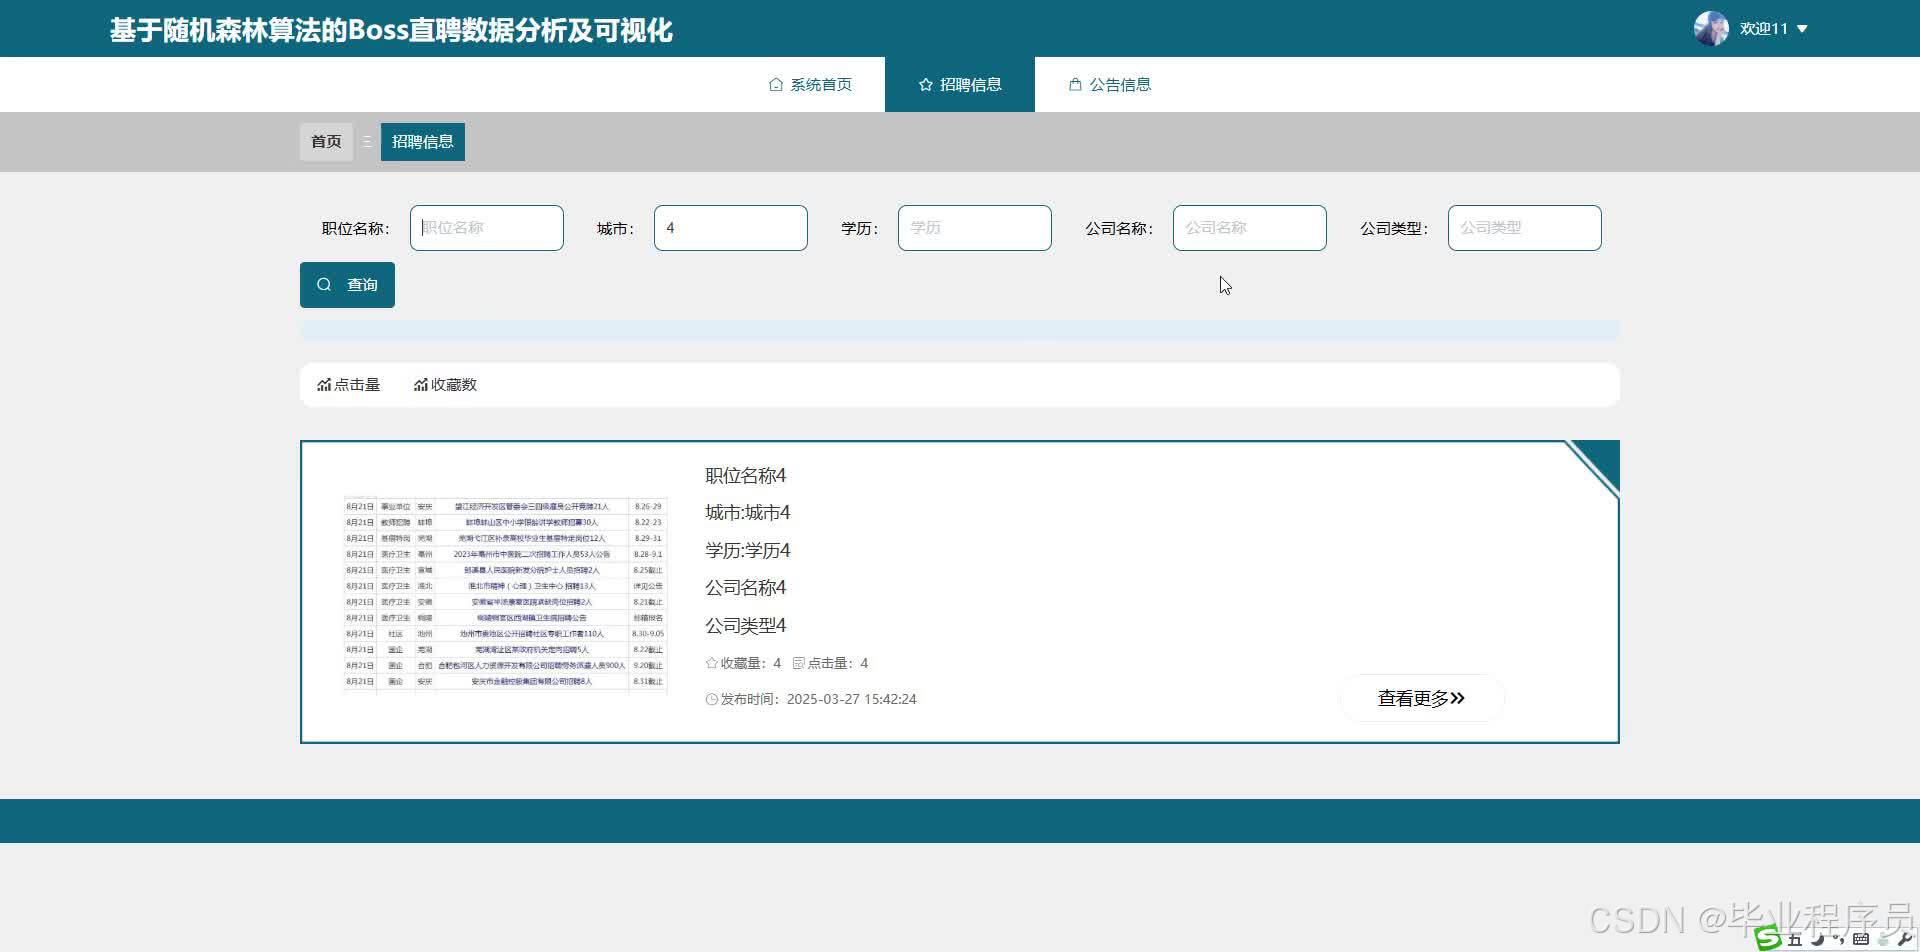Focus the 职位名称 input field
The image size is (1920, 952).
point(487,228)
